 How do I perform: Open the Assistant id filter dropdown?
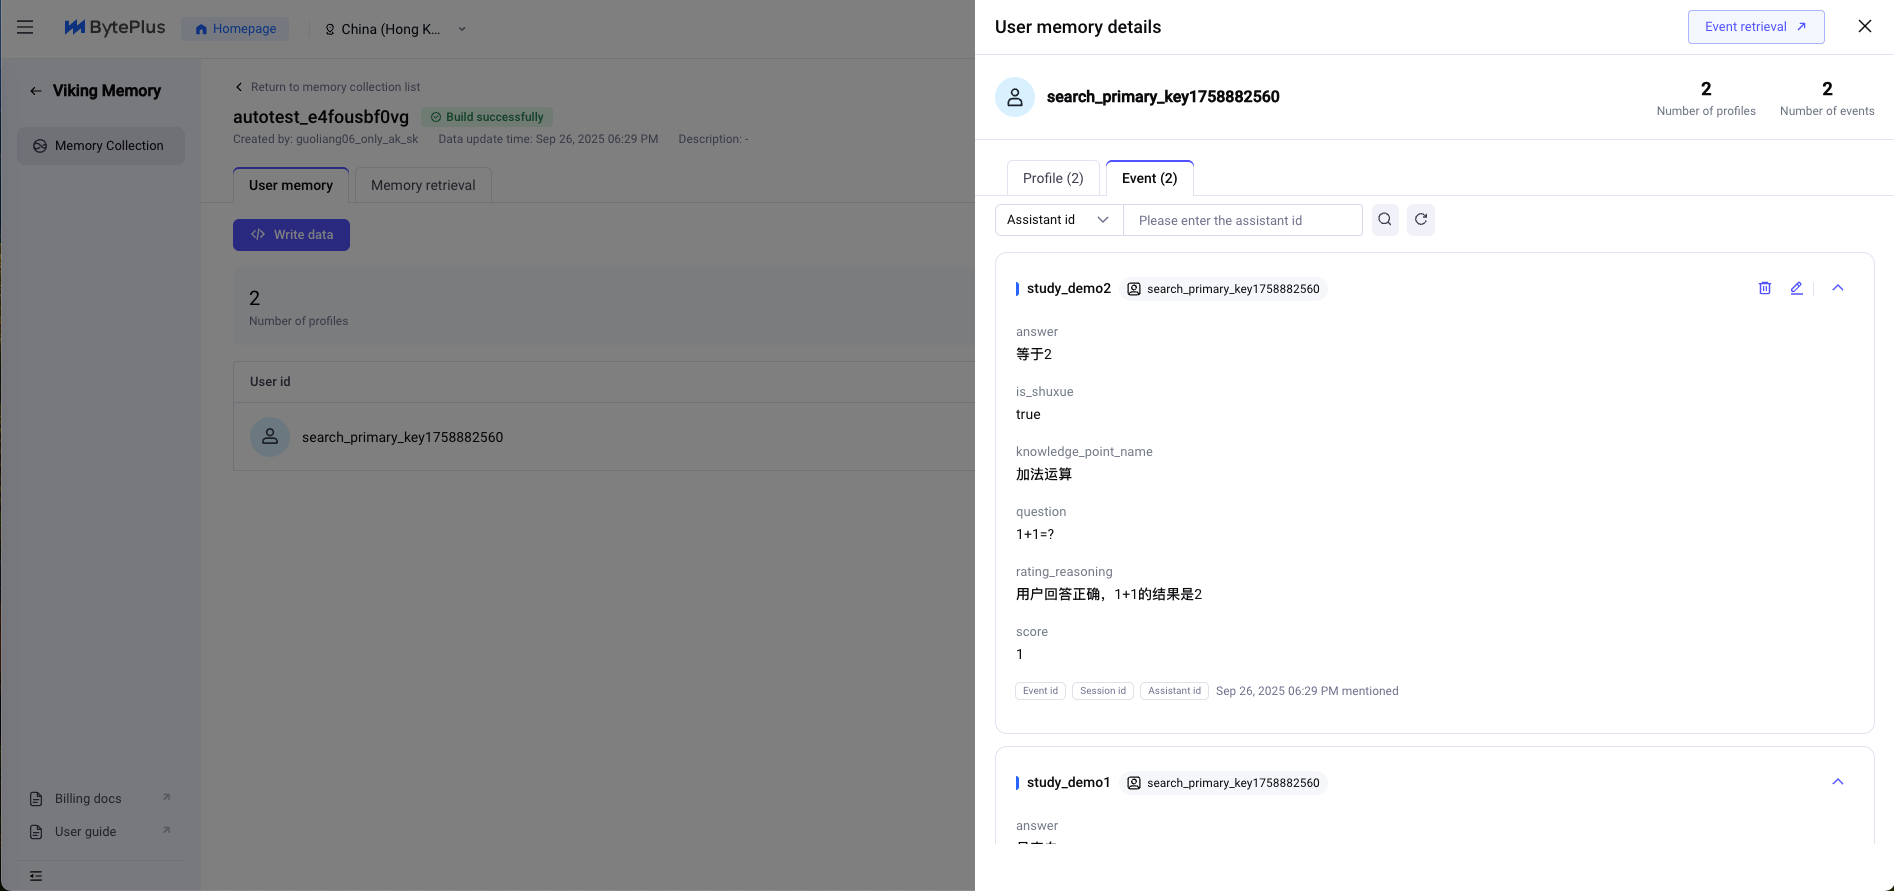(x=1059, y=220)
